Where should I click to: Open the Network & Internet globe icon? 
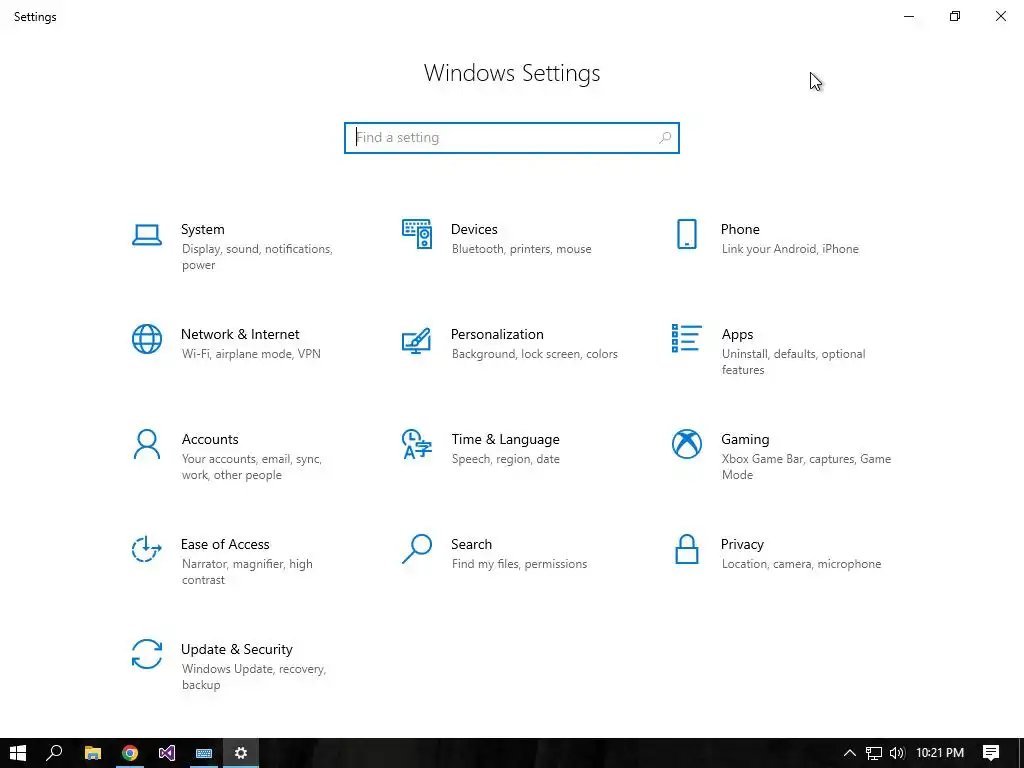click(x=147, y=339)
